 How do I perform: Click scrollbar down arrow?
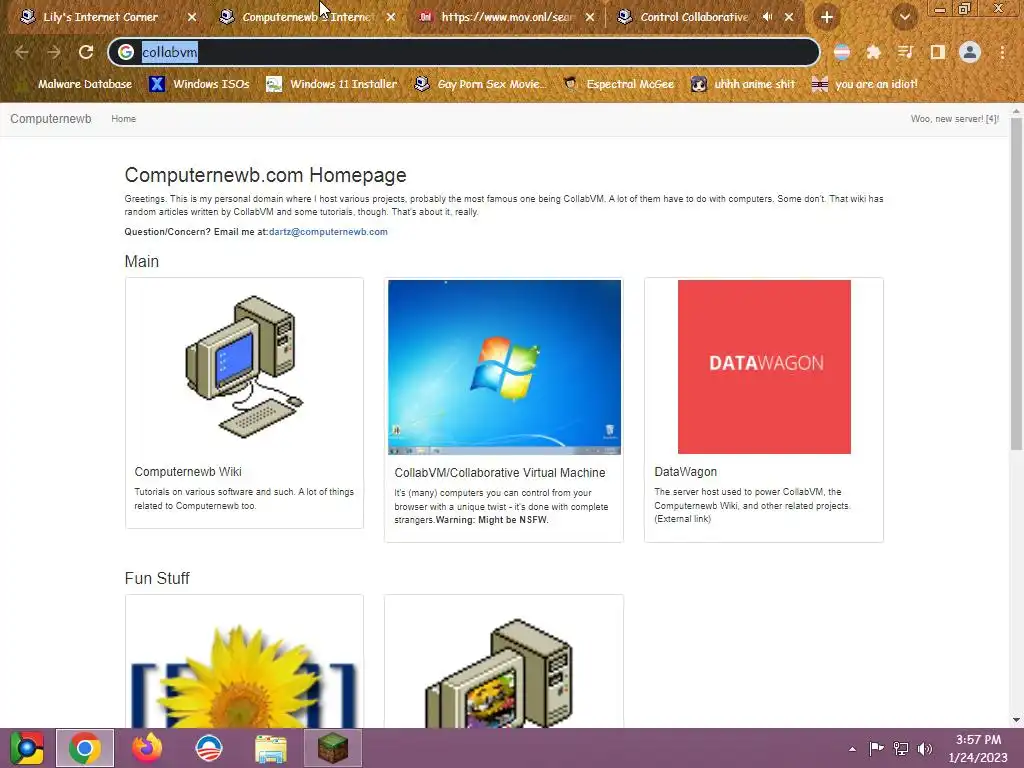point(1016,720)
